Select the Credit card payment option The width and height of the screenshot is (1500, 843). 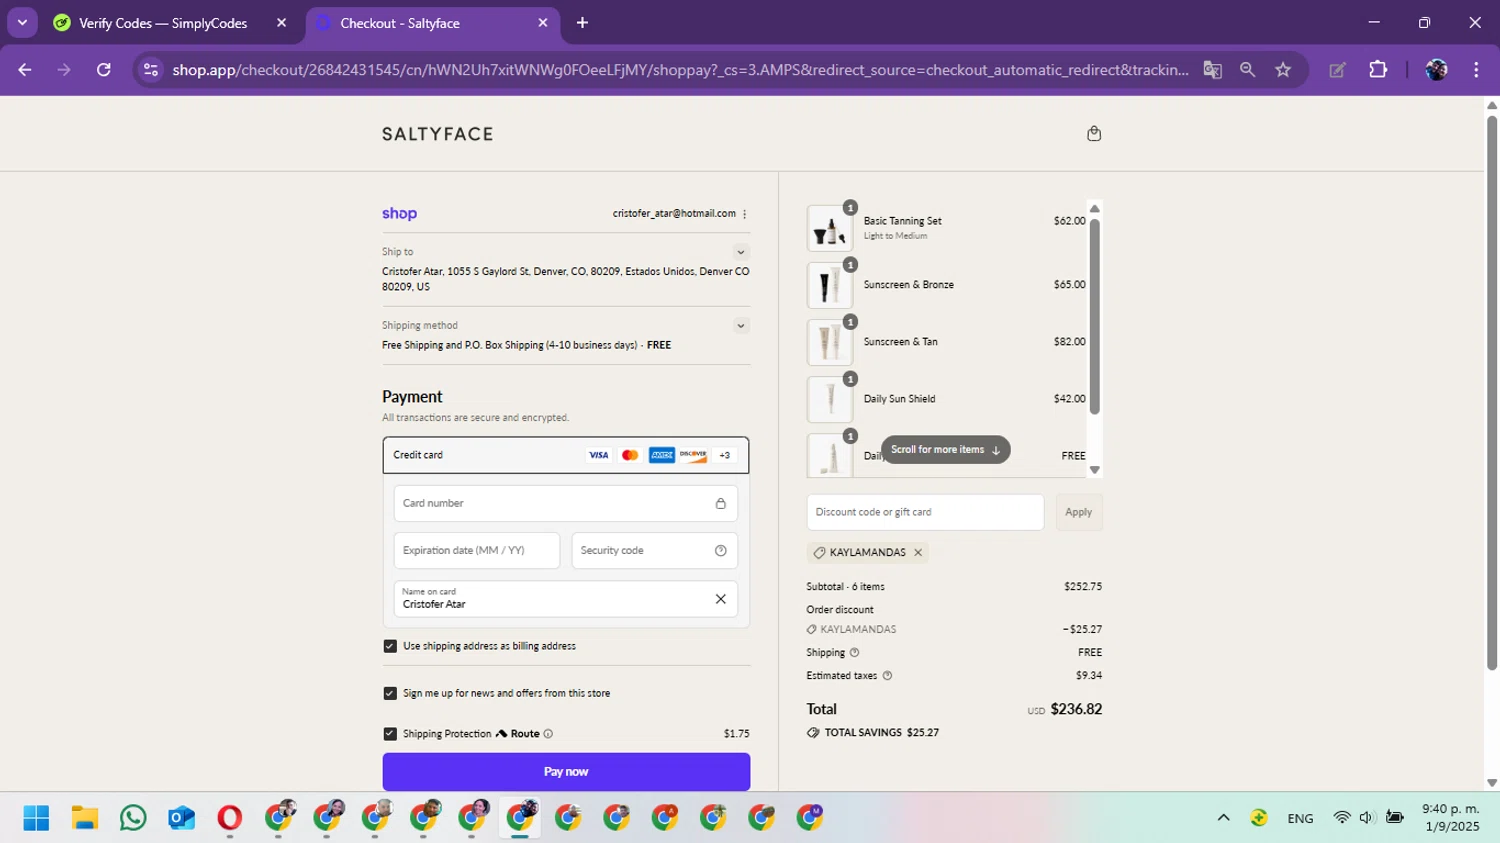click(566, 455)
